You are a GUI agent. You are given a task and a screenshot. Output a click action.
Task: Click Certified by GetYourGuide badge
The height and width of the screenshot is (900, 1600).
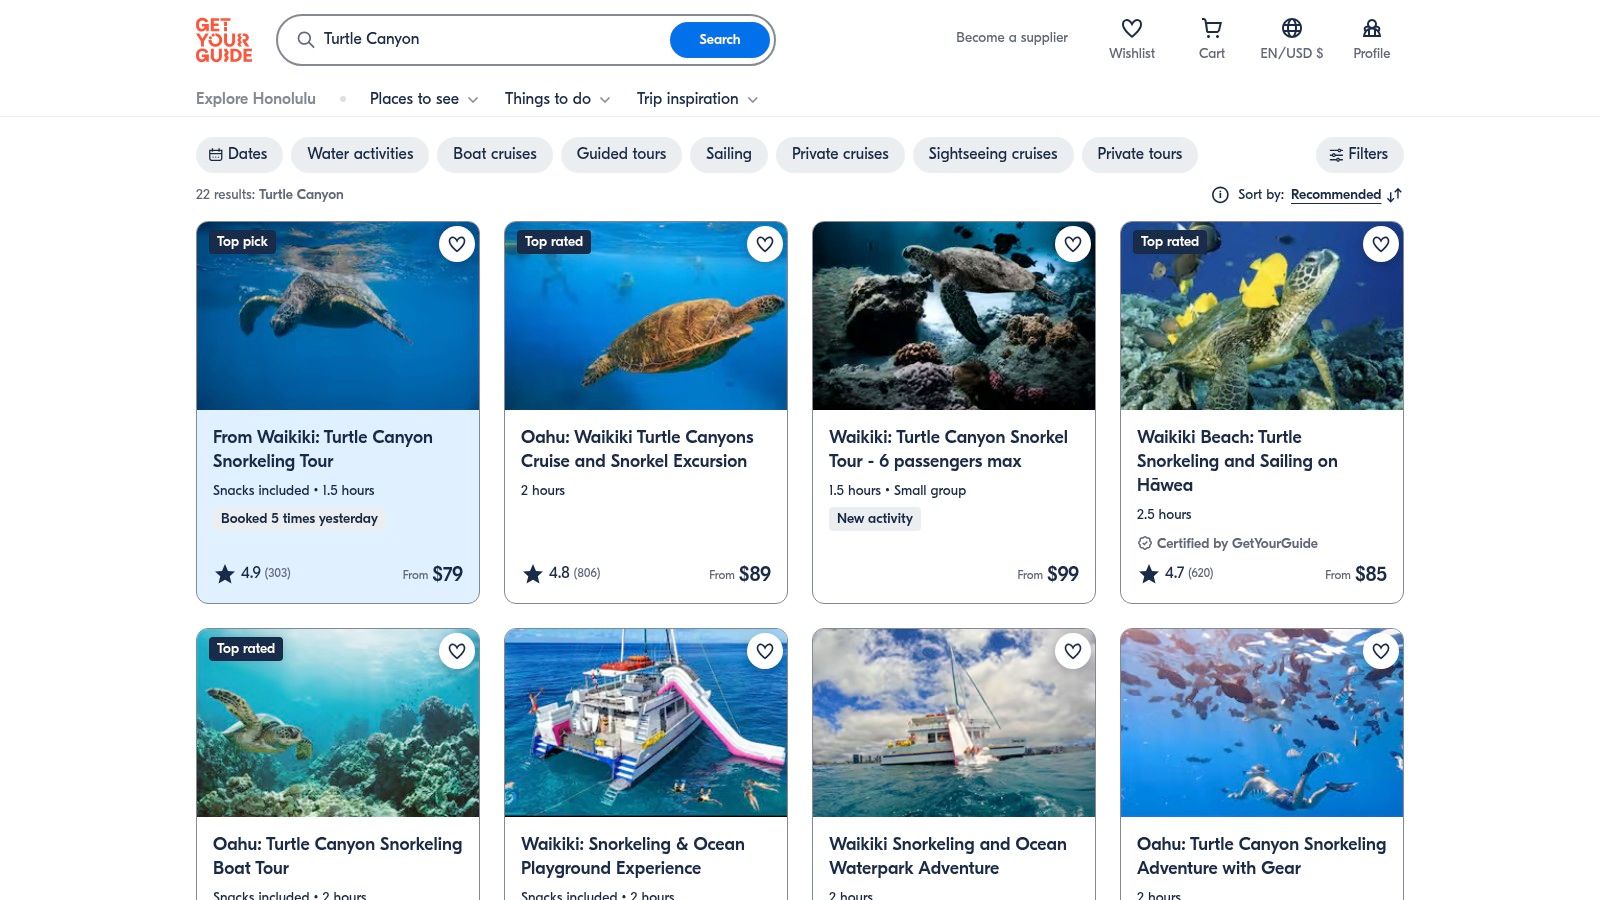[1227, 543]
